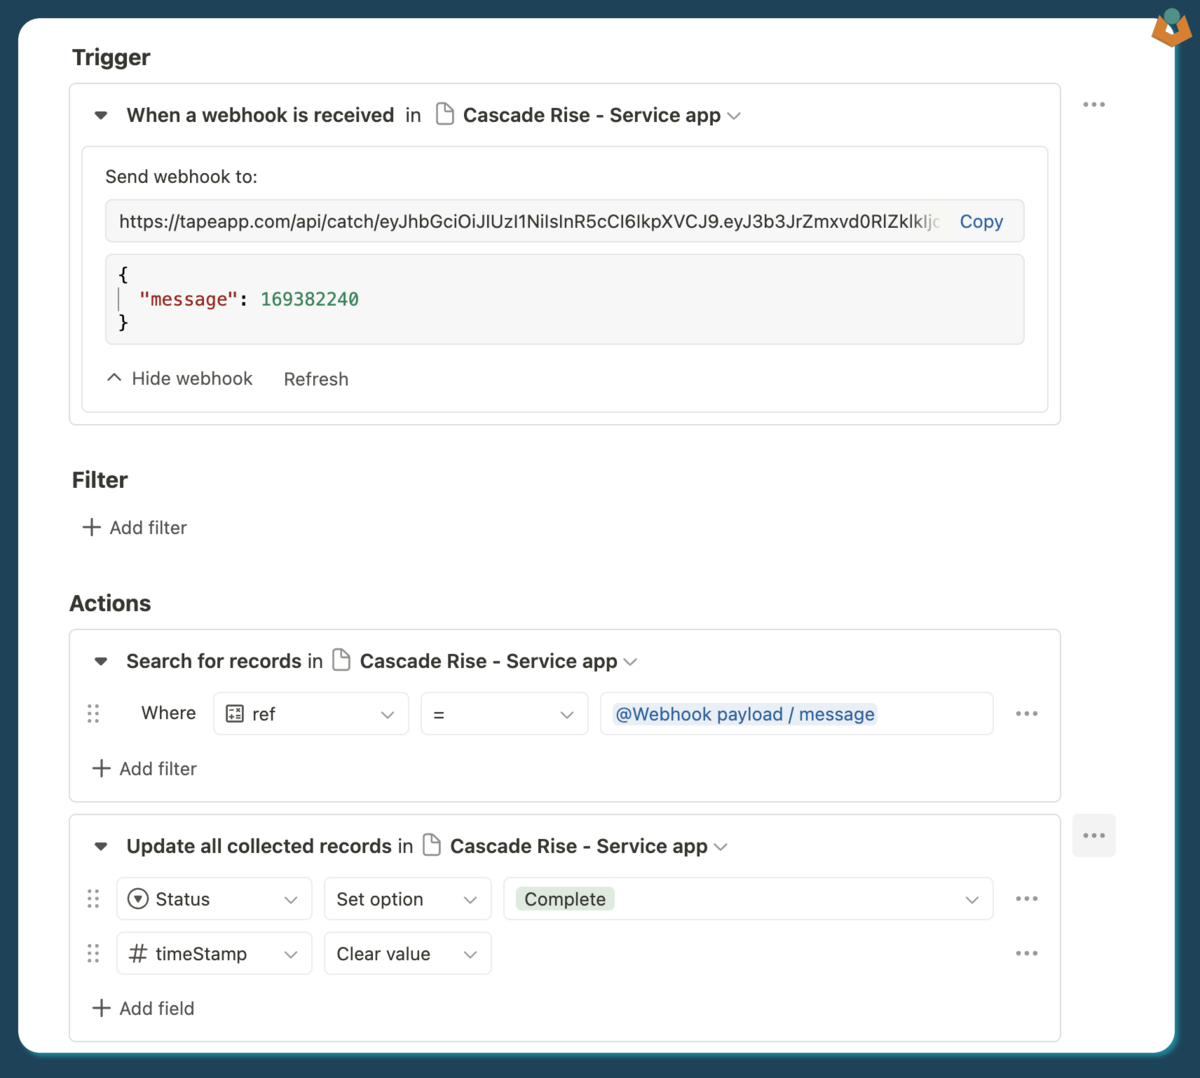Click the Webhook payload message value field

pyautogui.click(x=796, y=714)
